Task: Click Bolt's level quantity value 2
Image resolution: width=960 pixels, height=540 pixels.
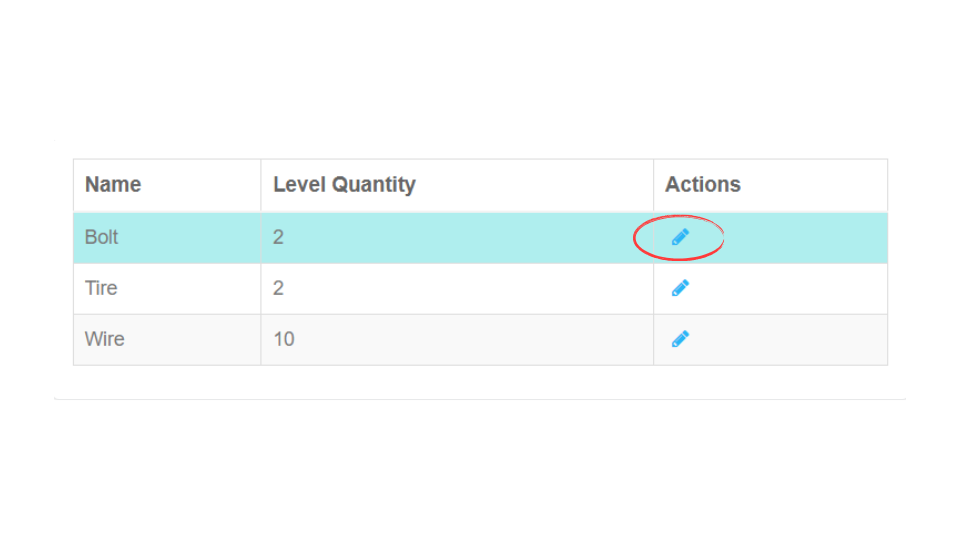Action: click(279, 237)
